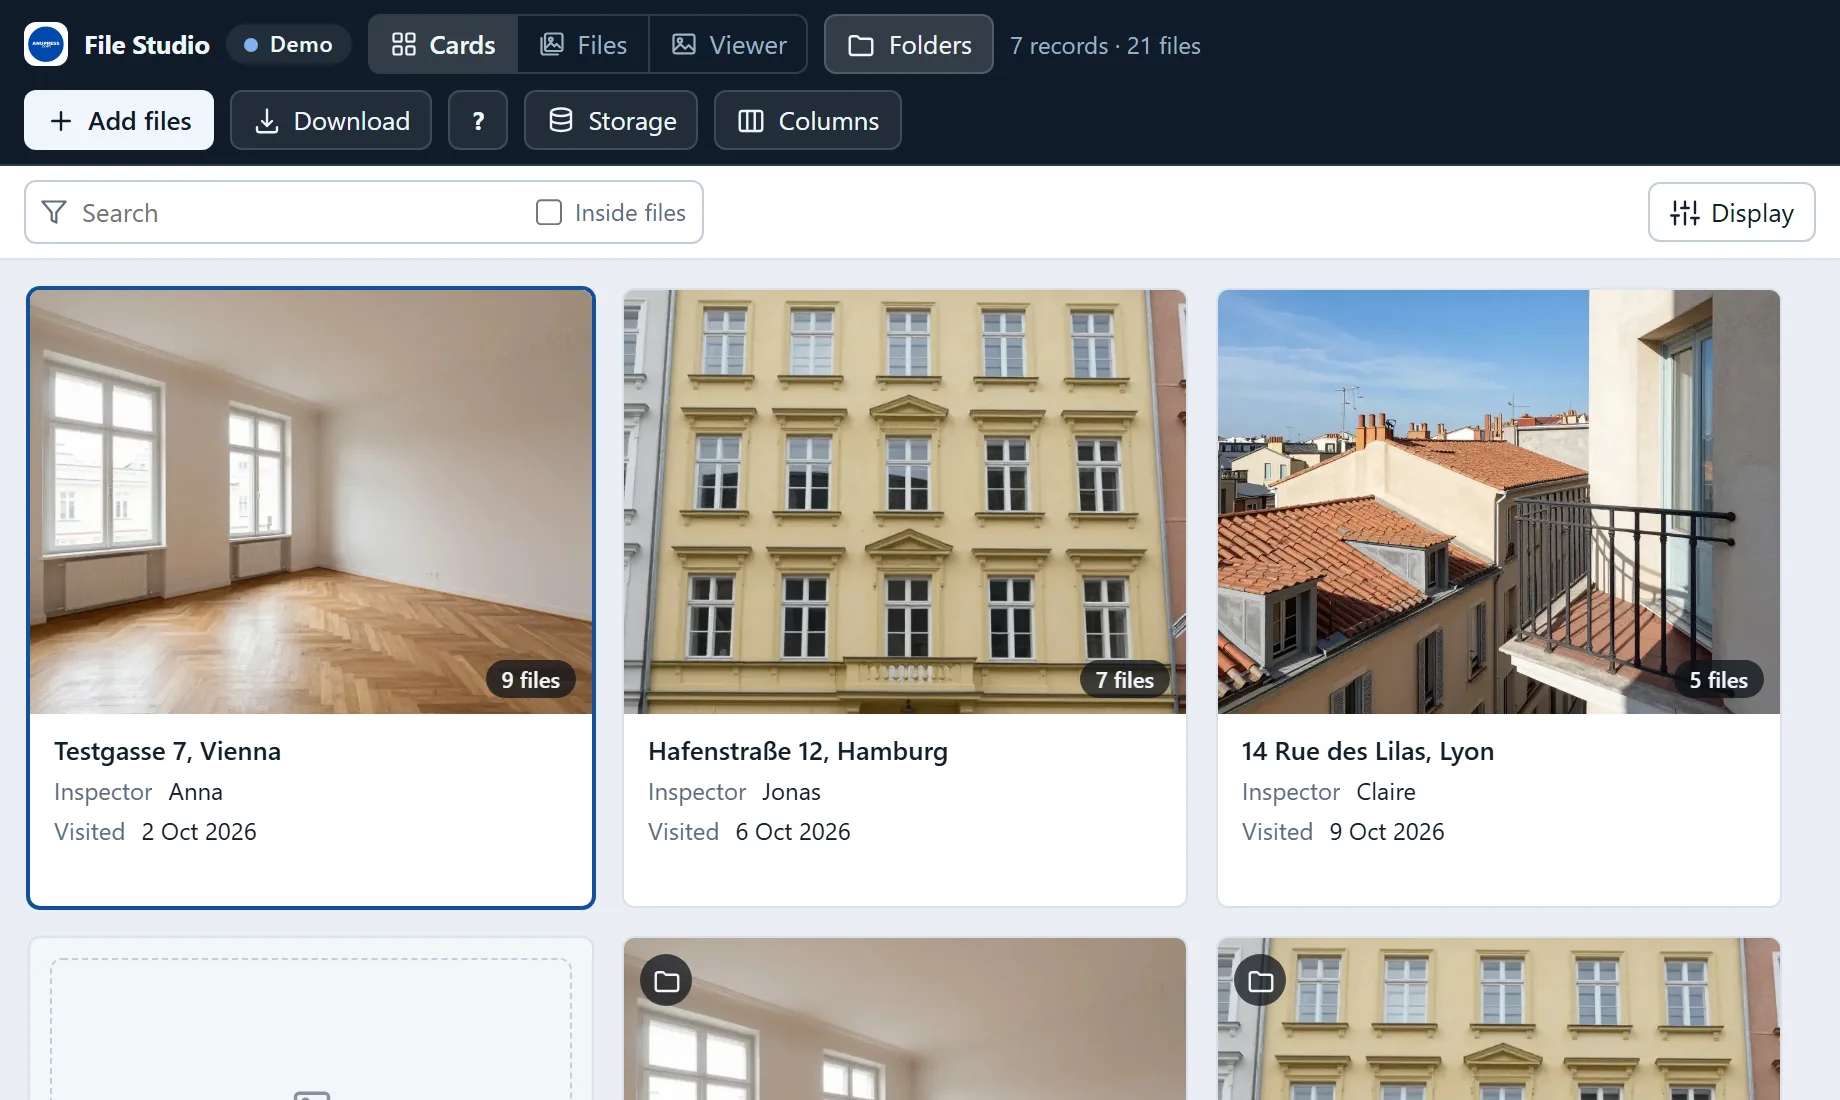Screen dimensions: 1840x1100
Task: Switch to the Cards view tab
Action: coord(443,45)
